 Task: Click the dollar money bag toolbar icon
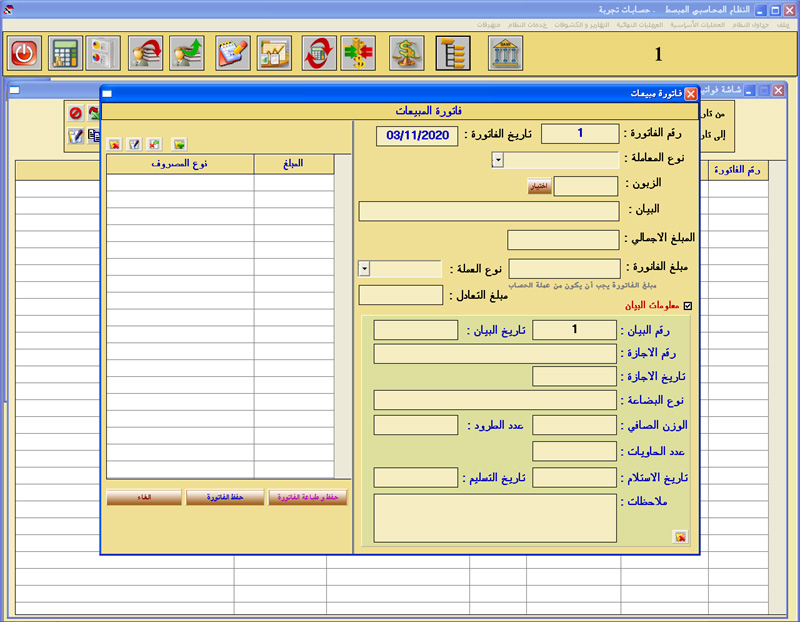click(406, 52)
